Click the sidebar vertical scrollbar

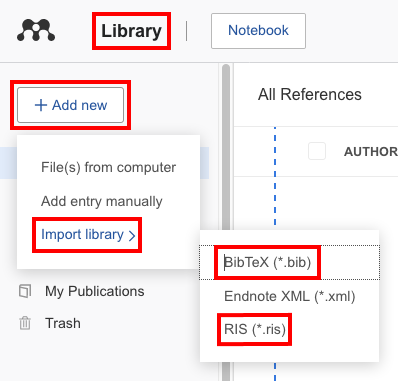pyautogui.click(x=226, y=222)
